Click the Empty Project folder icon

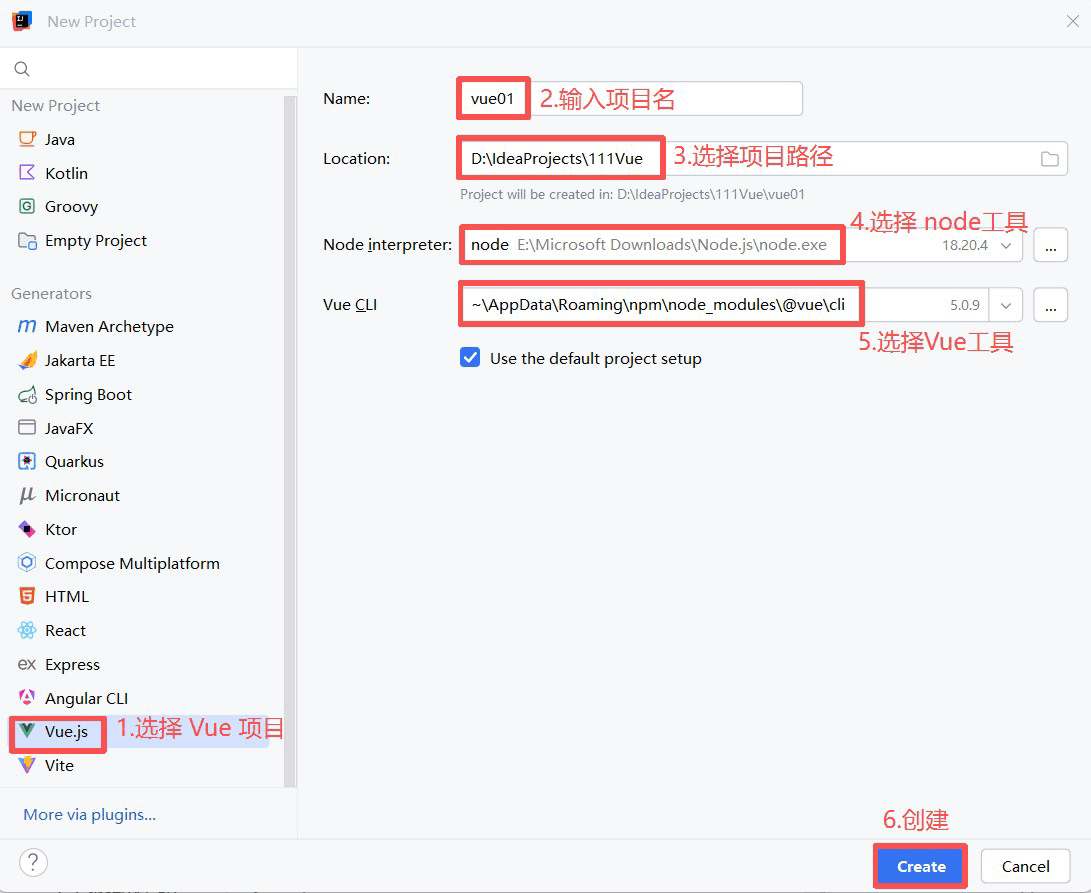click(27, 241)
